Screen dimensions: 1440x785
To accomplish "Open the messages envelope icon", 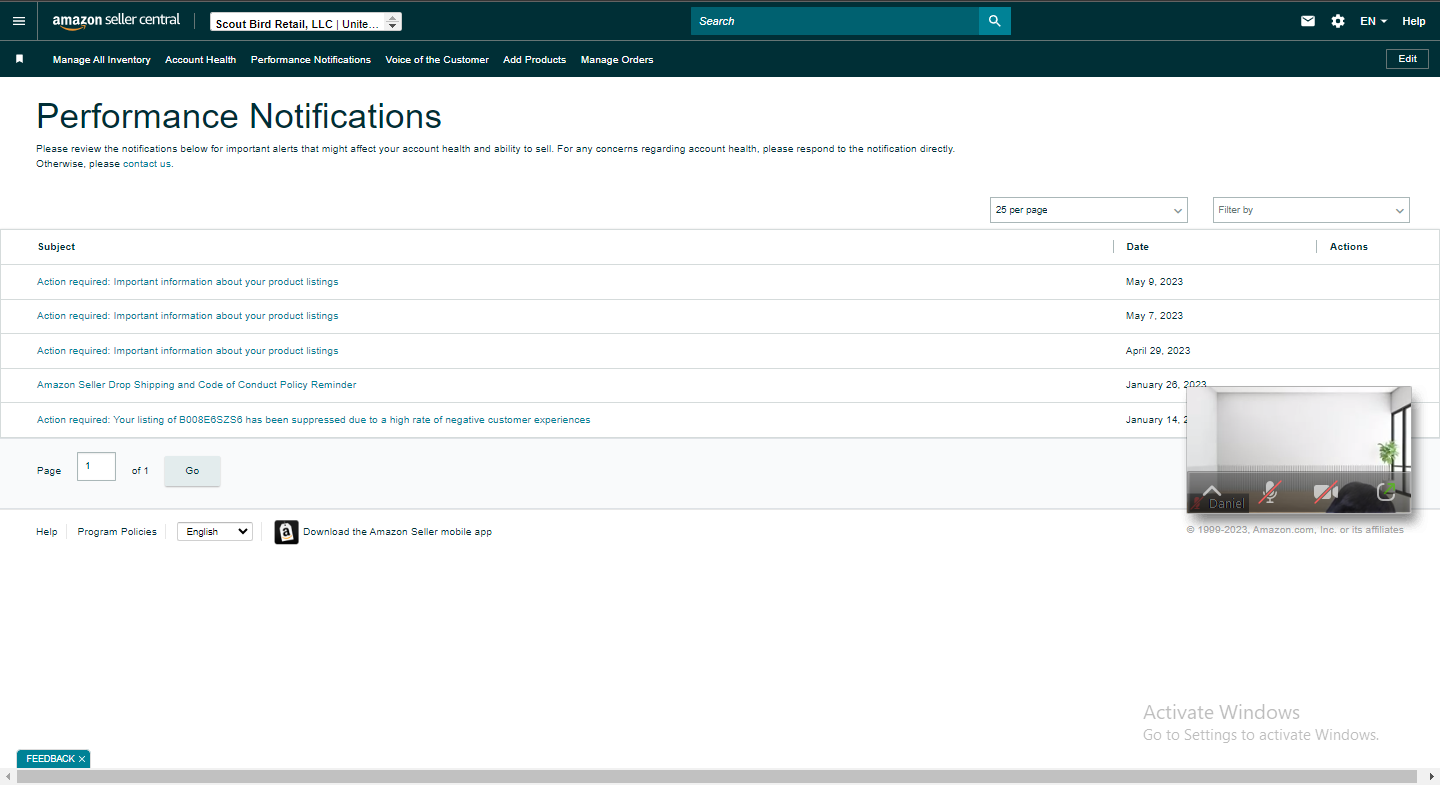I will click(x=1308, y=21).
